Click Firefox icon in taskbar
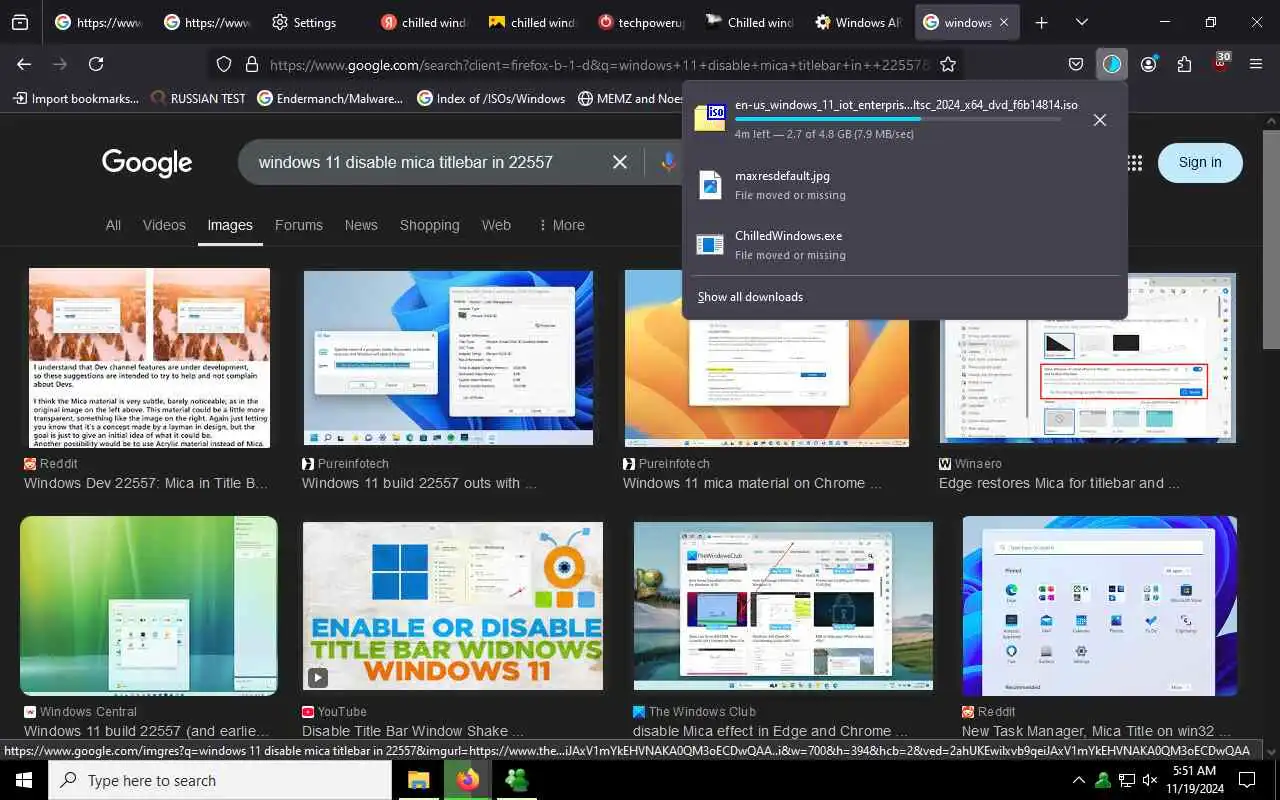 [467, 780]
